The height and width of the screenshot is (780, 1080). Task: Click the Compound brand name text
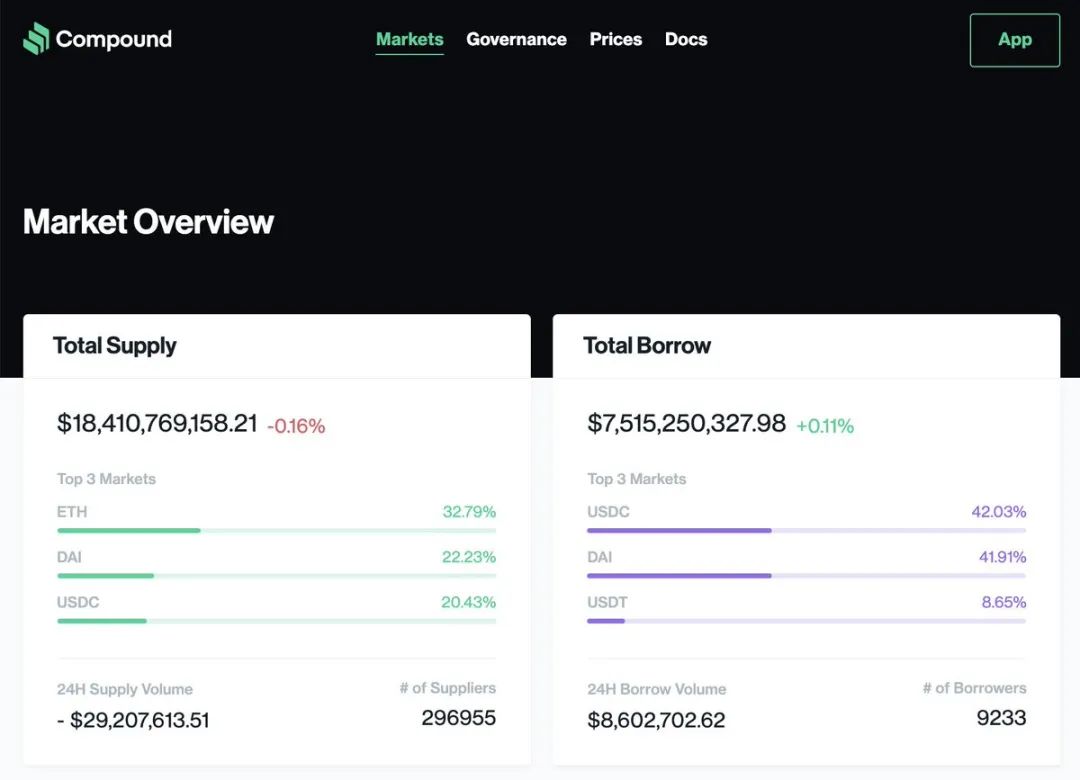114,39
